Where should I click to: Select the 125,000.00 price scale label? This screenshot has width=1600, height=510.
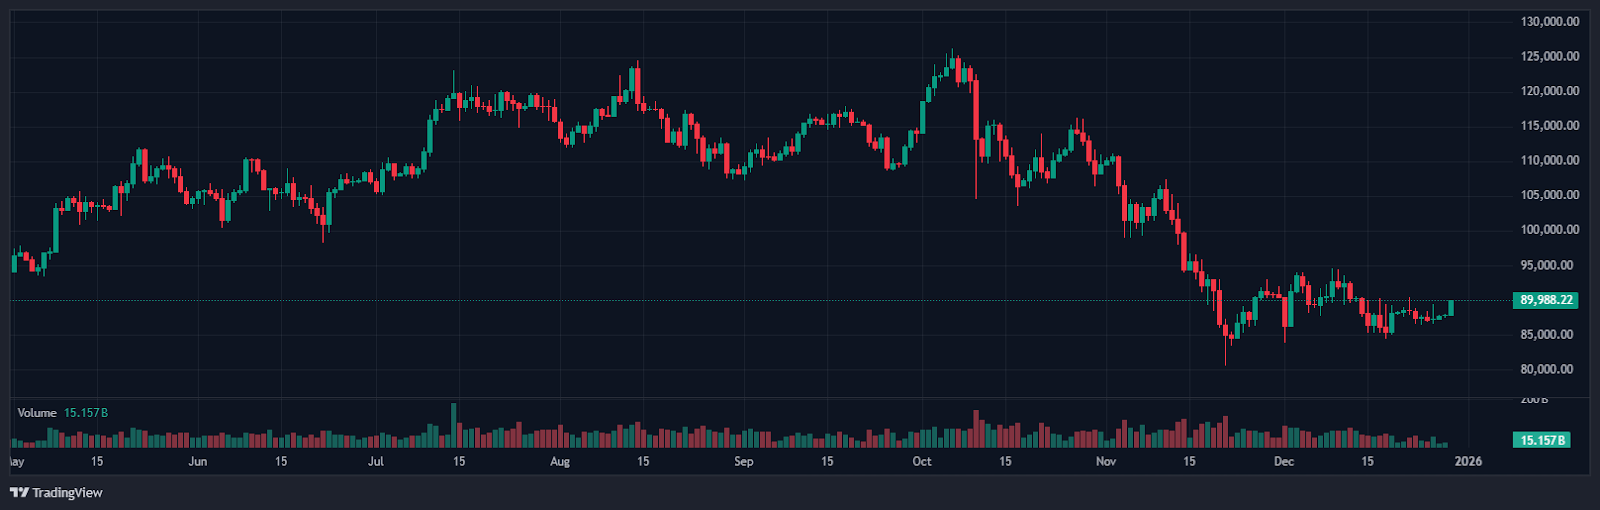1550,56
